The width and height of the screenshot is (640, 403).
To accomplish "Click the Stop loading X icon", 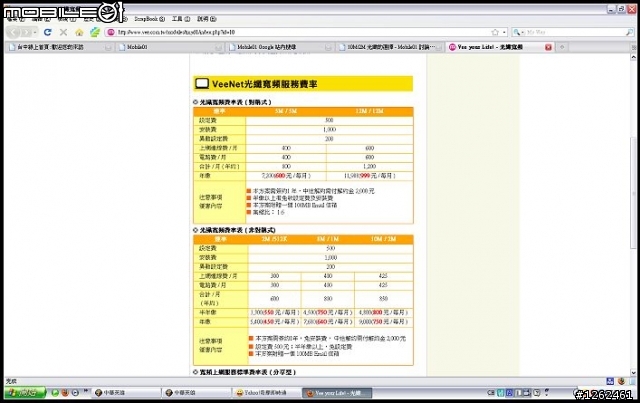I will pyautogui.click(x=63, y=32).
